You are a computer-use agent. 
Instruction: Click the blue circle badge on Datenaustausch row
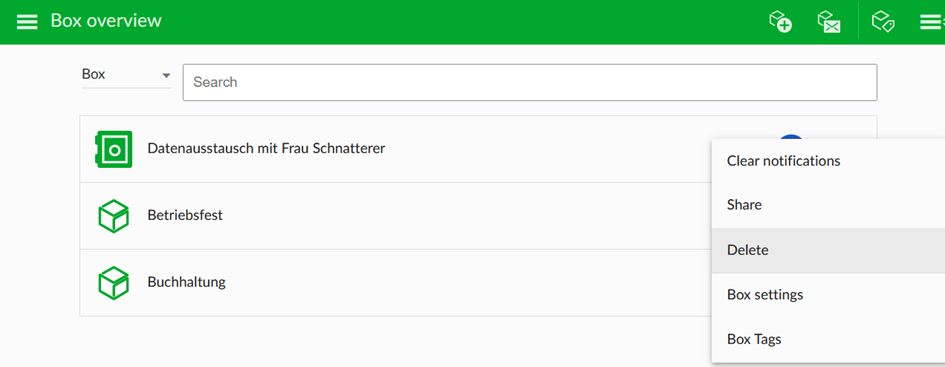click(x=791, y=137)
